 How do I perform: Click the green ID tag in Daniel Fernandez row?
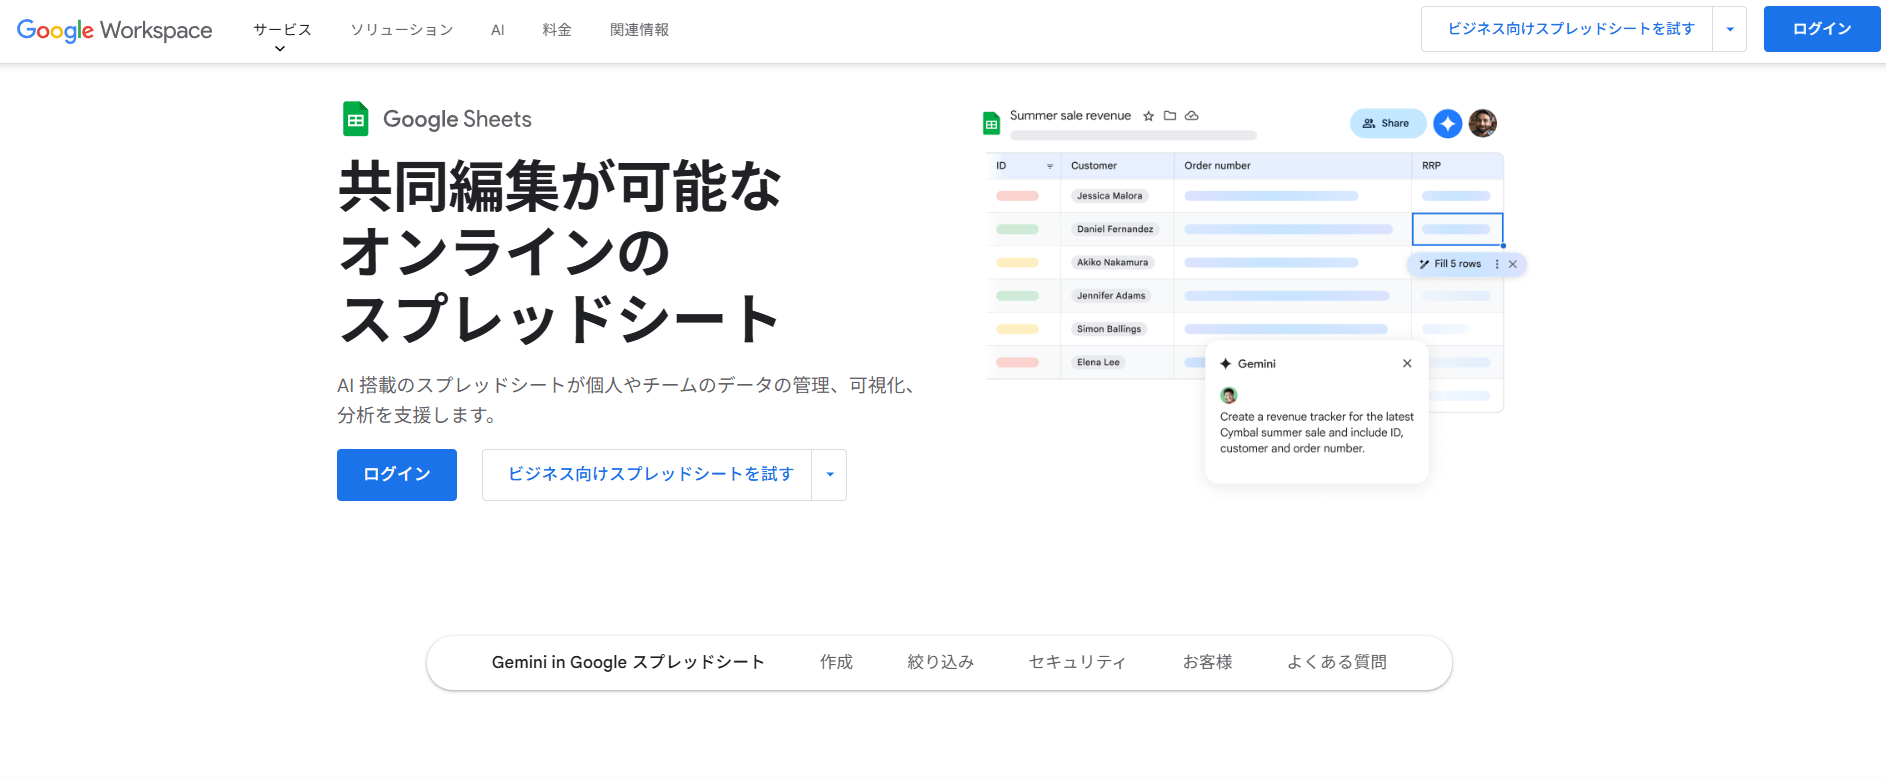1017,229
